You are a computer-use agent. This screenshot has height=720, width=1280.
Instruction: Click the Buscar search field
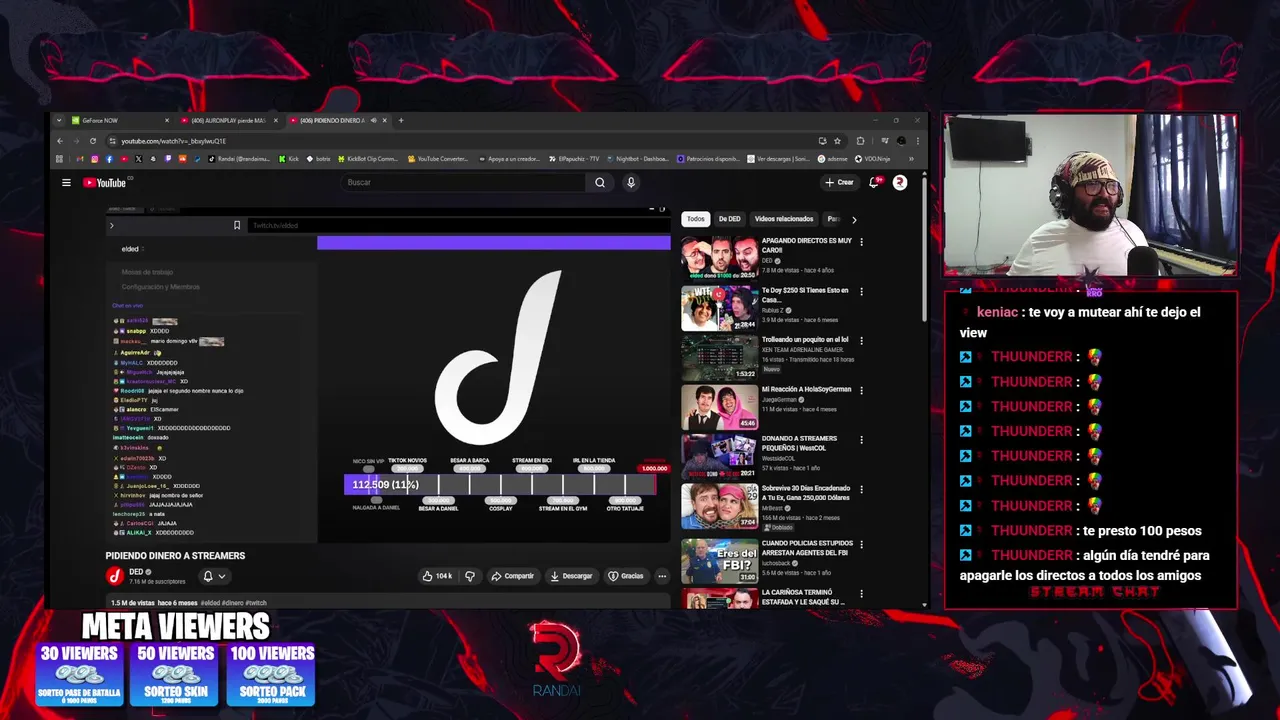point(463,182)
